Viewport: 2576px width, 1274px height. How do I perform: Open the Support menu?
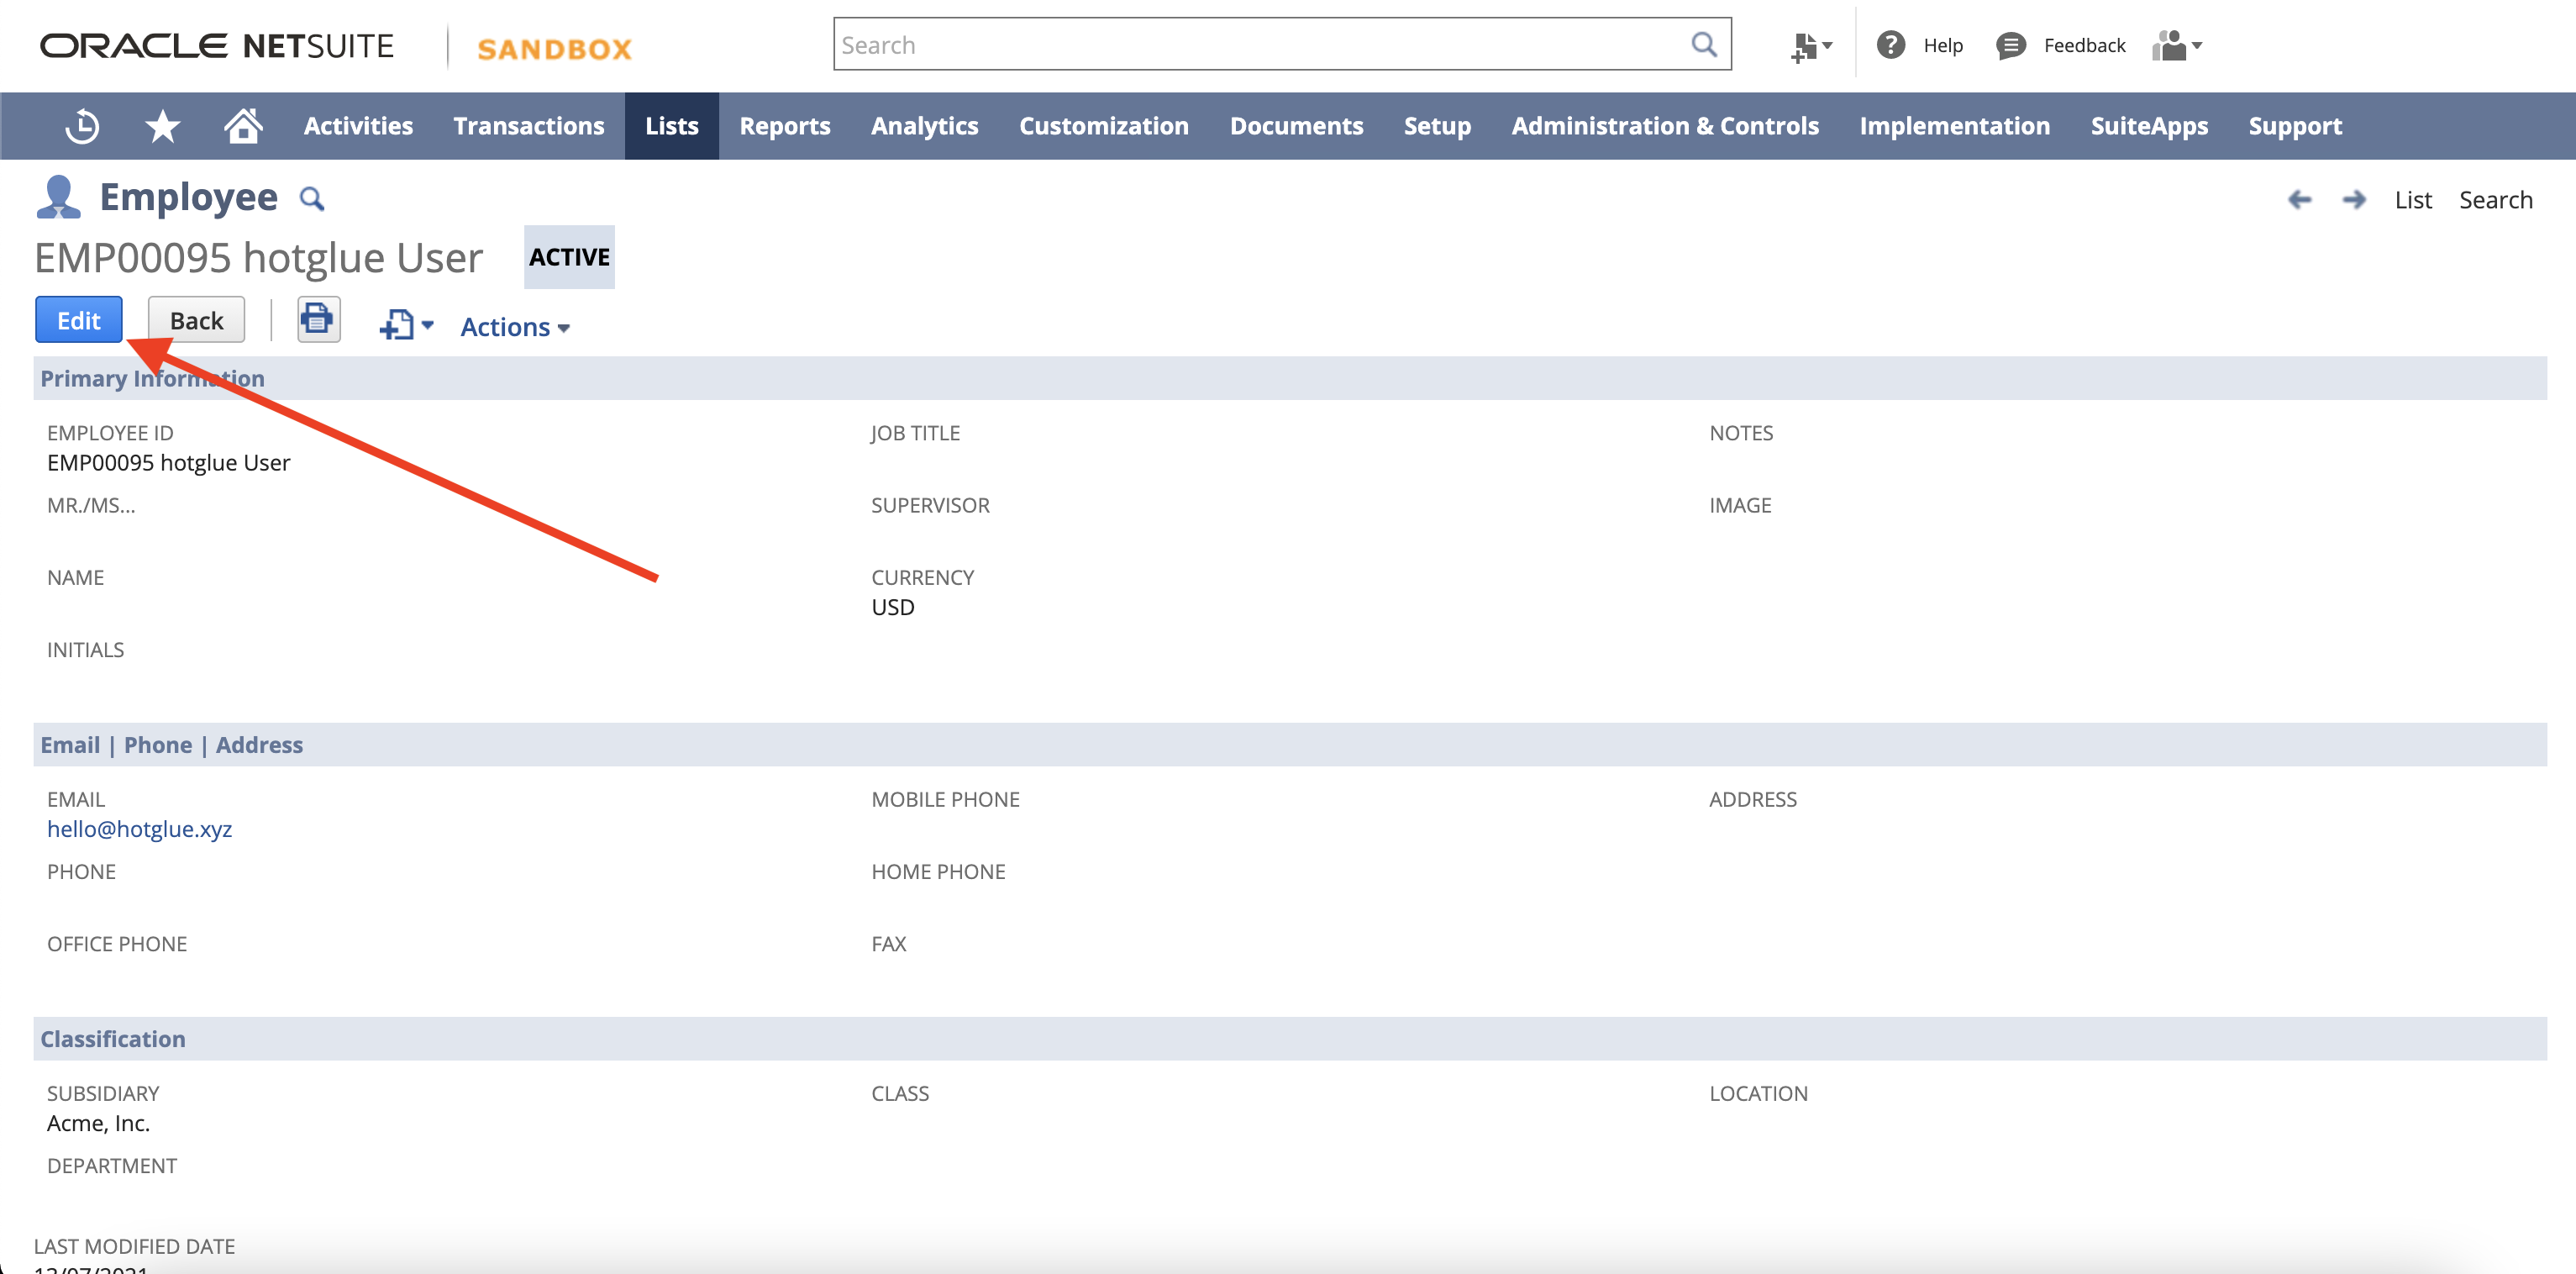point(2295,126)
